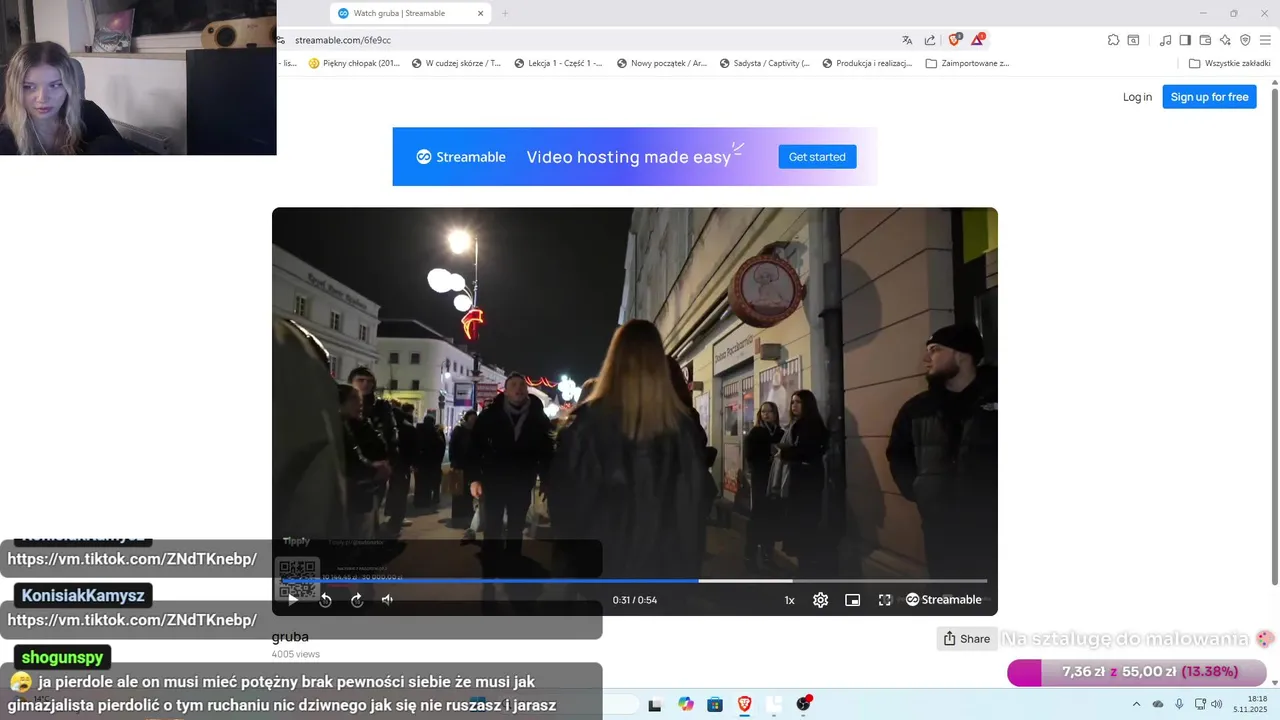Open Streamable logo link in player

(x=944, y=600)
